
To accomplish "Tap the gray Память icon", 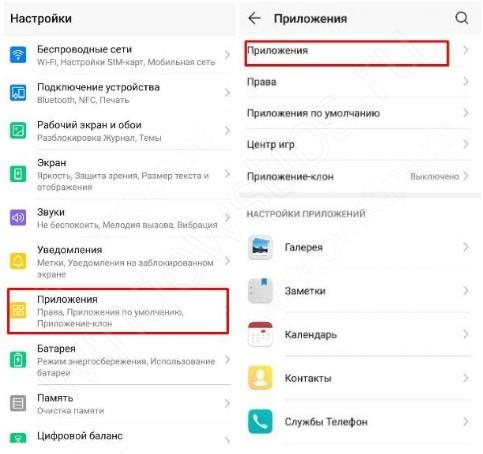I will click(x=18, y=403).
